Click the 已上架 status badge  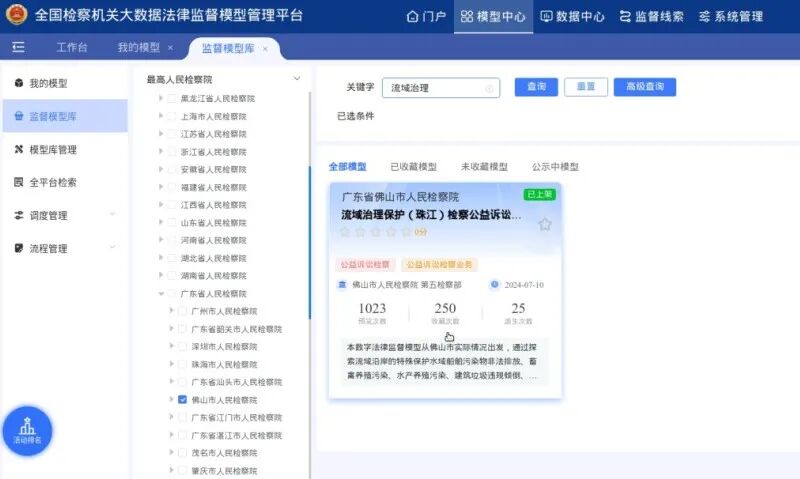pyautogui.click(x=539, y=194)
